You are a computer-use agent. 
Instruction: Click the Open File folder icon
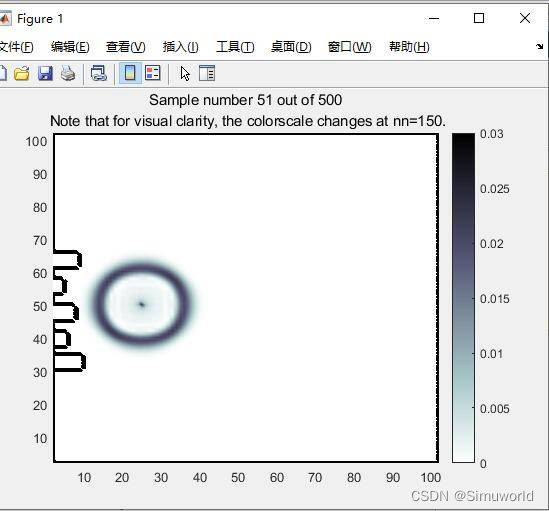pos(22,74)
